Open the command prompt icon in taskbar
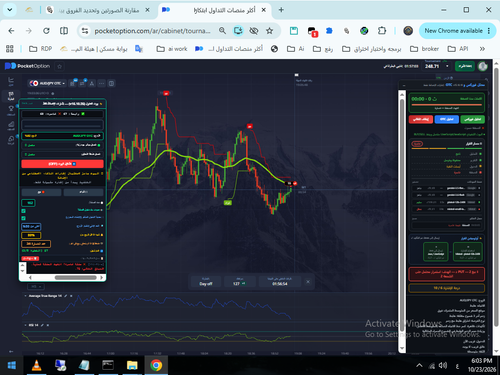This screenshot has width=500, height=375. 108,366
